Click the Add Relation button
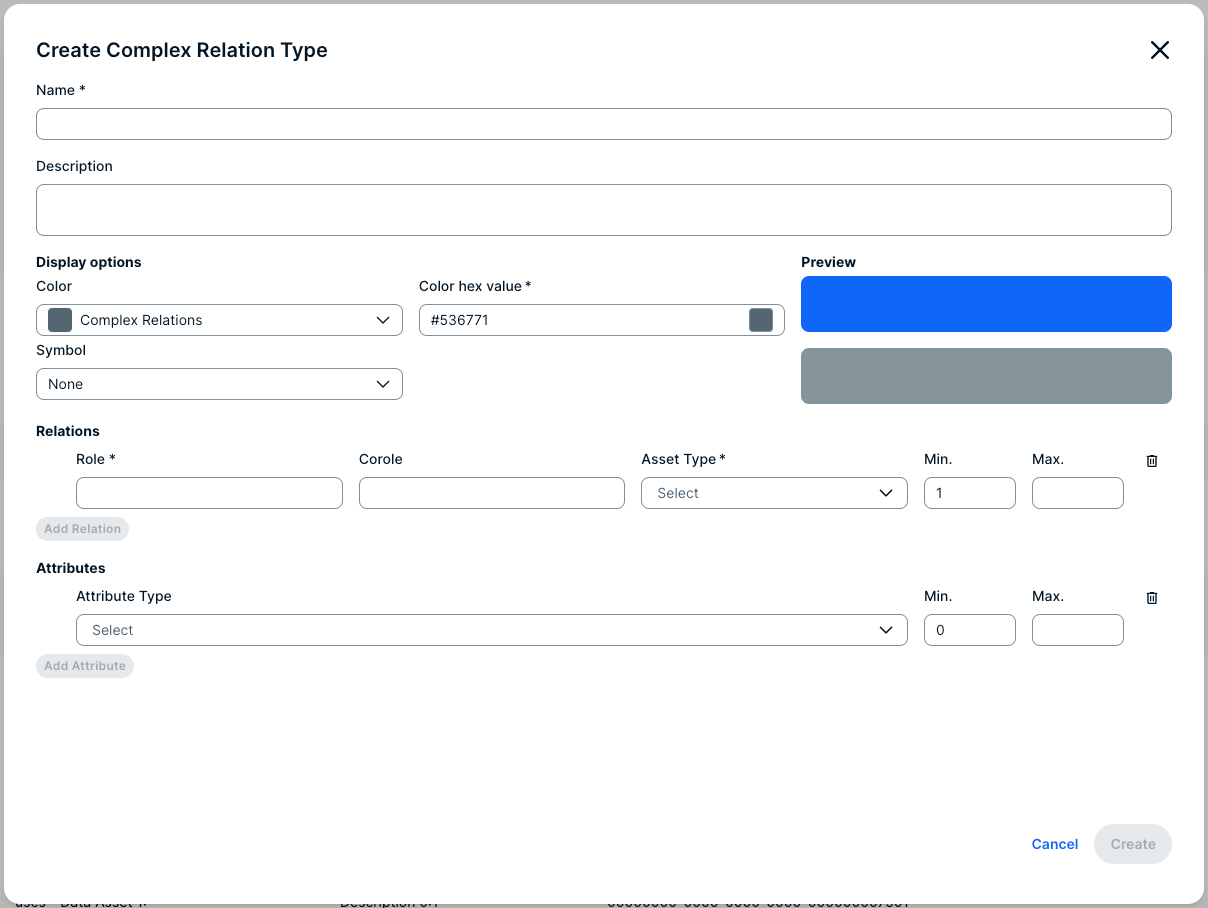This screenshot has height=908, width=1208. pos(82,529)
